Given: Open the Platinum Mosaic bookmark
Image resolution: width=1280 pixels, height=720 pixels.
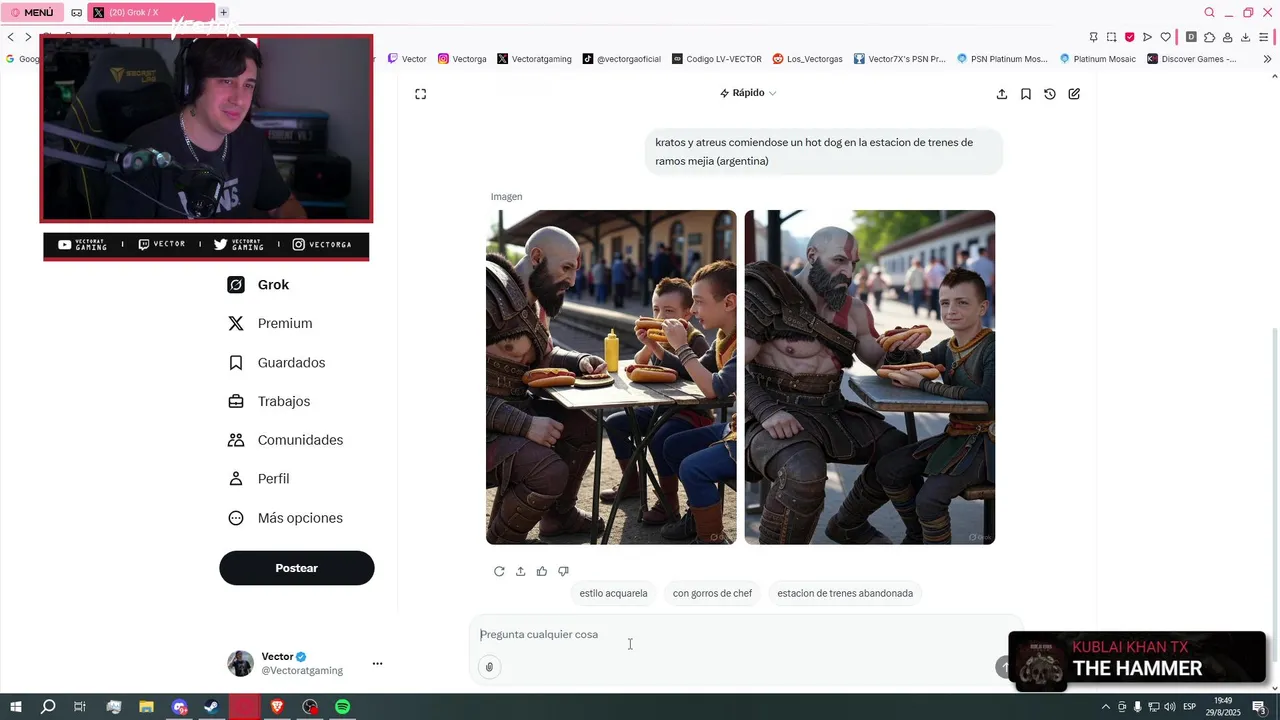Looking at the screenshot, I should [1098, 59].
